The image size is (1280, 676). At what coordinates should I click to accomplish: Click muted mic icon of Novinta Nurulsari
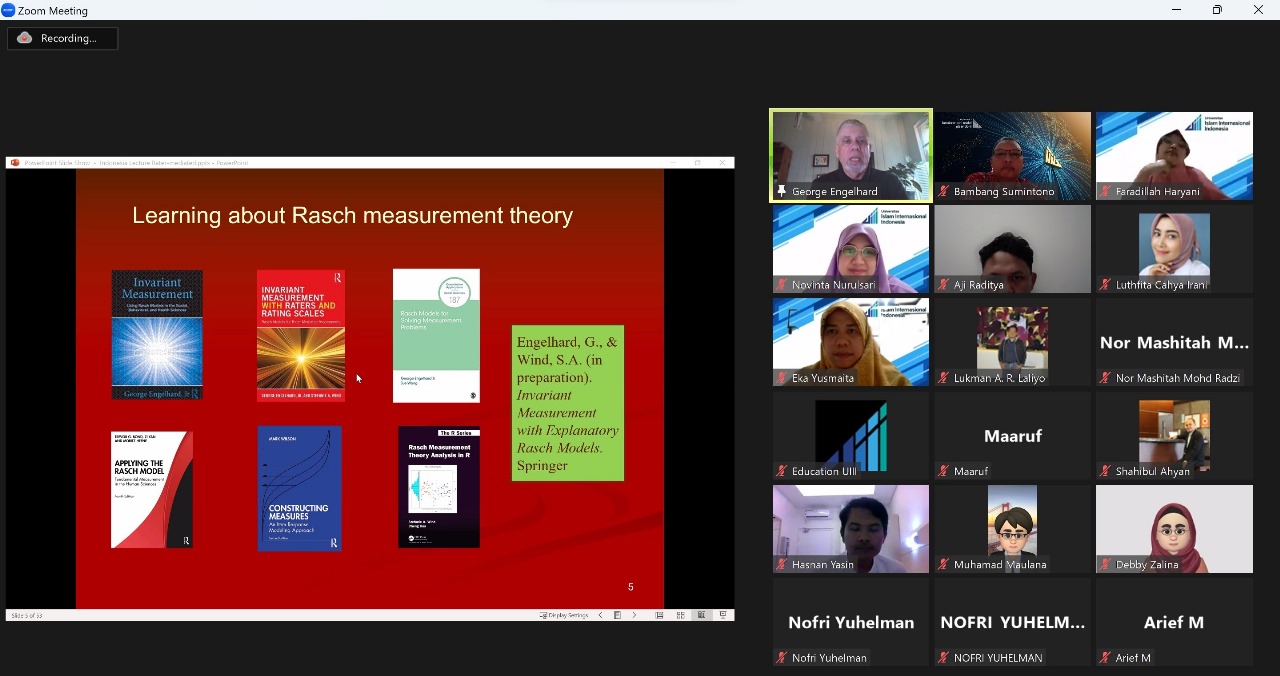point(782,284)
